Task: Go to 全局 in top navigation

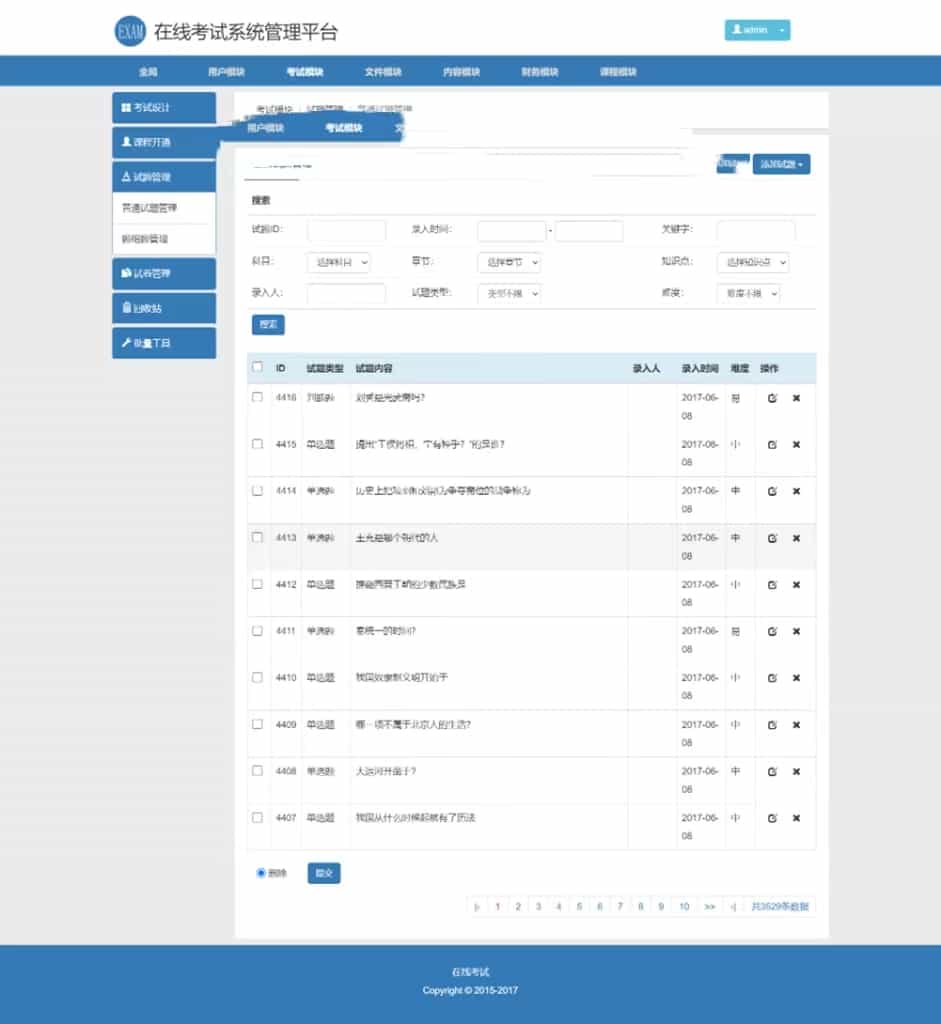Action: tap(148, 71)
